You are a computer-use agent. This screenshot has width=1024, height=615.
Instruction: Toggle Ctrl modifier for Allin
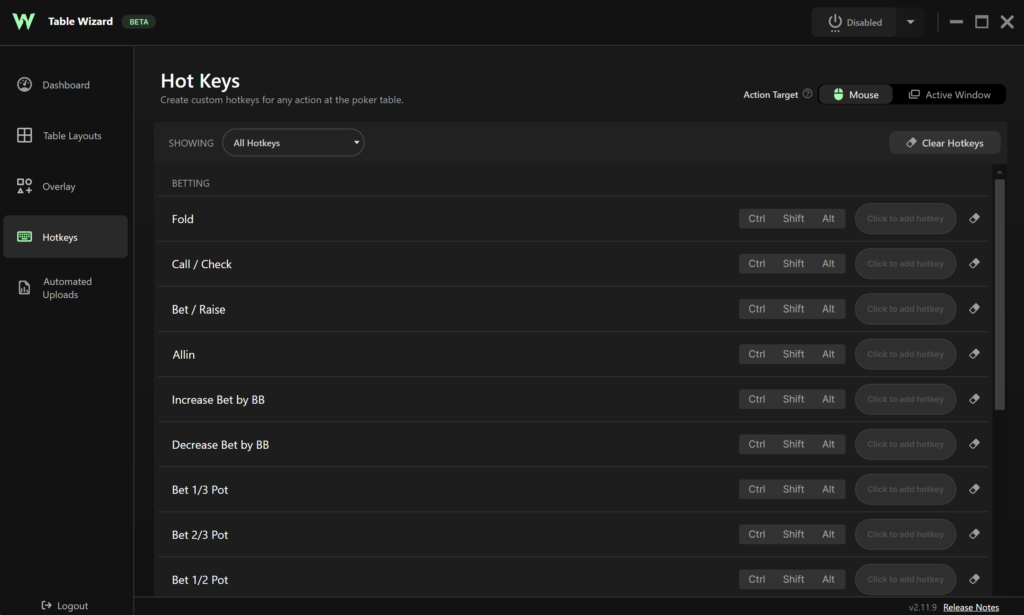point(756,354)
